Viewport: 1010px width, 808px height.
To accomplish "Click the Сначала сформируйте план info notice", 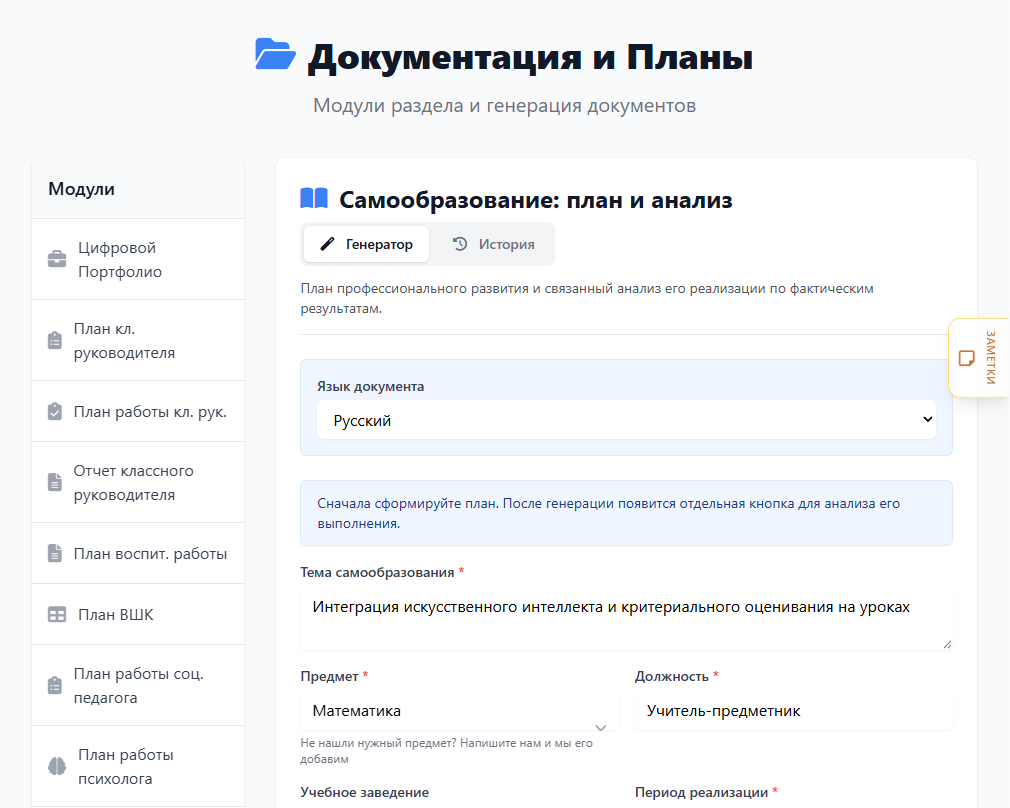I will pos(626,513).
